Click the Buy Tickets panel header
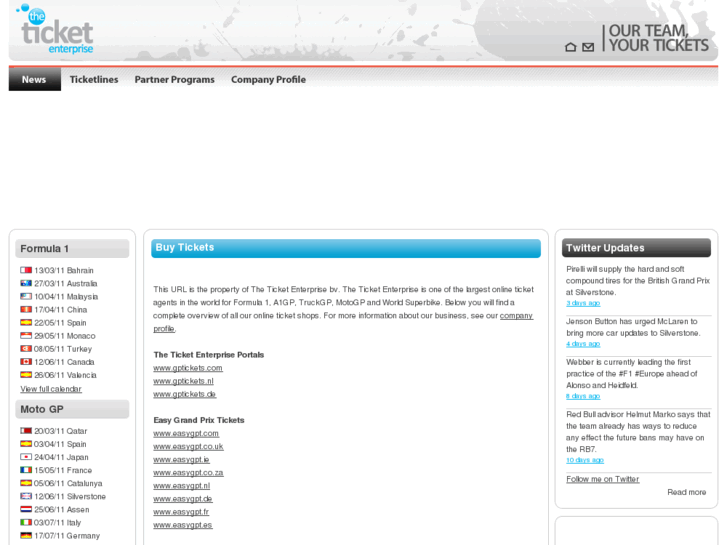 point(346,248)
